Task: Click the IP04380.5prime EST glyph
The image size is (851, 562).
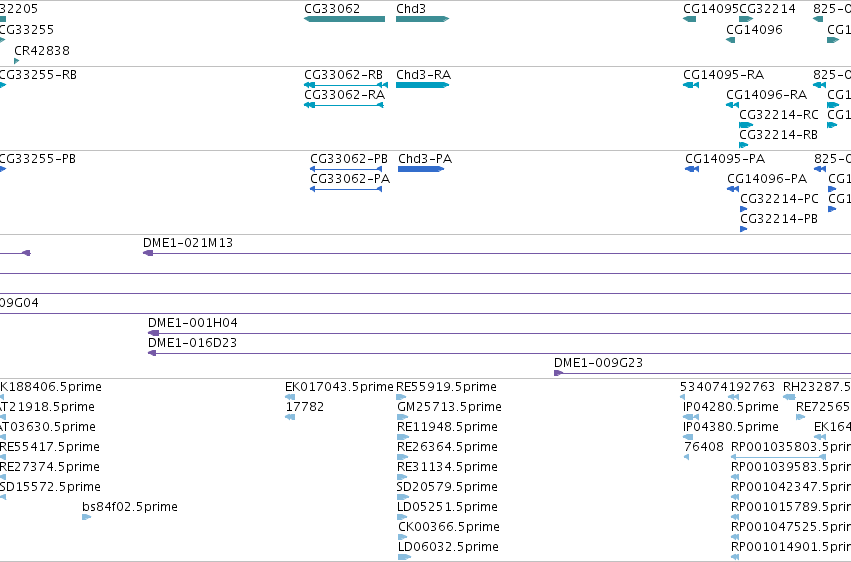Action: coord(688,437)
